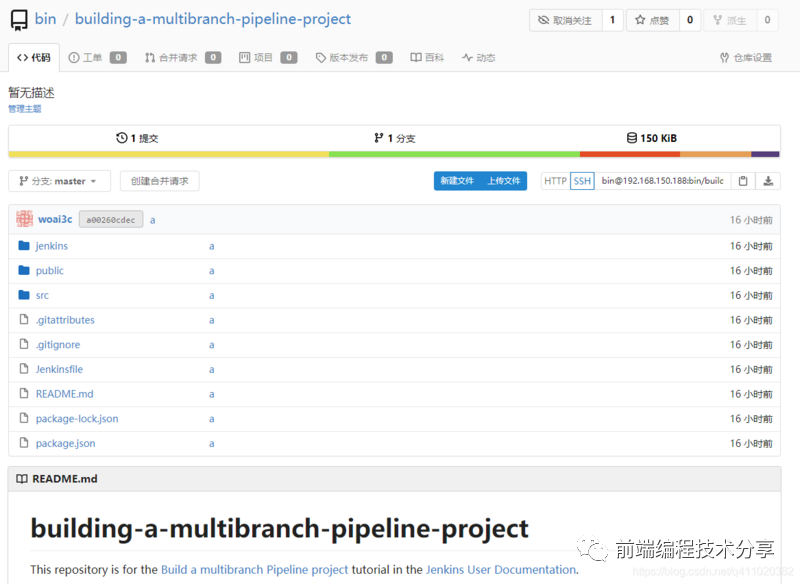Screen dimensions: 800x584
Task: Click the README.md row file icon
Action: point(24,393)
